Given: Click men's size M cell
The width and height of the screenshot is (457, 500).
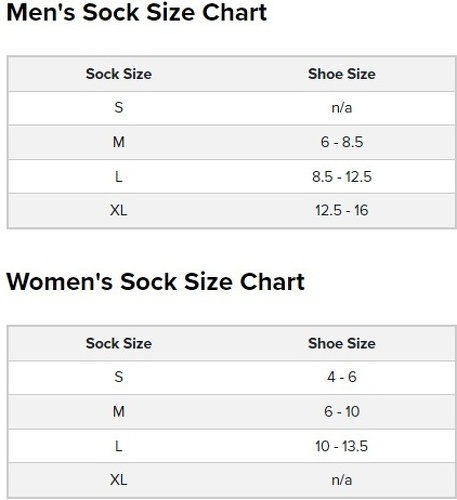Looking at the screenshot, I should click(x=119, y=142).
